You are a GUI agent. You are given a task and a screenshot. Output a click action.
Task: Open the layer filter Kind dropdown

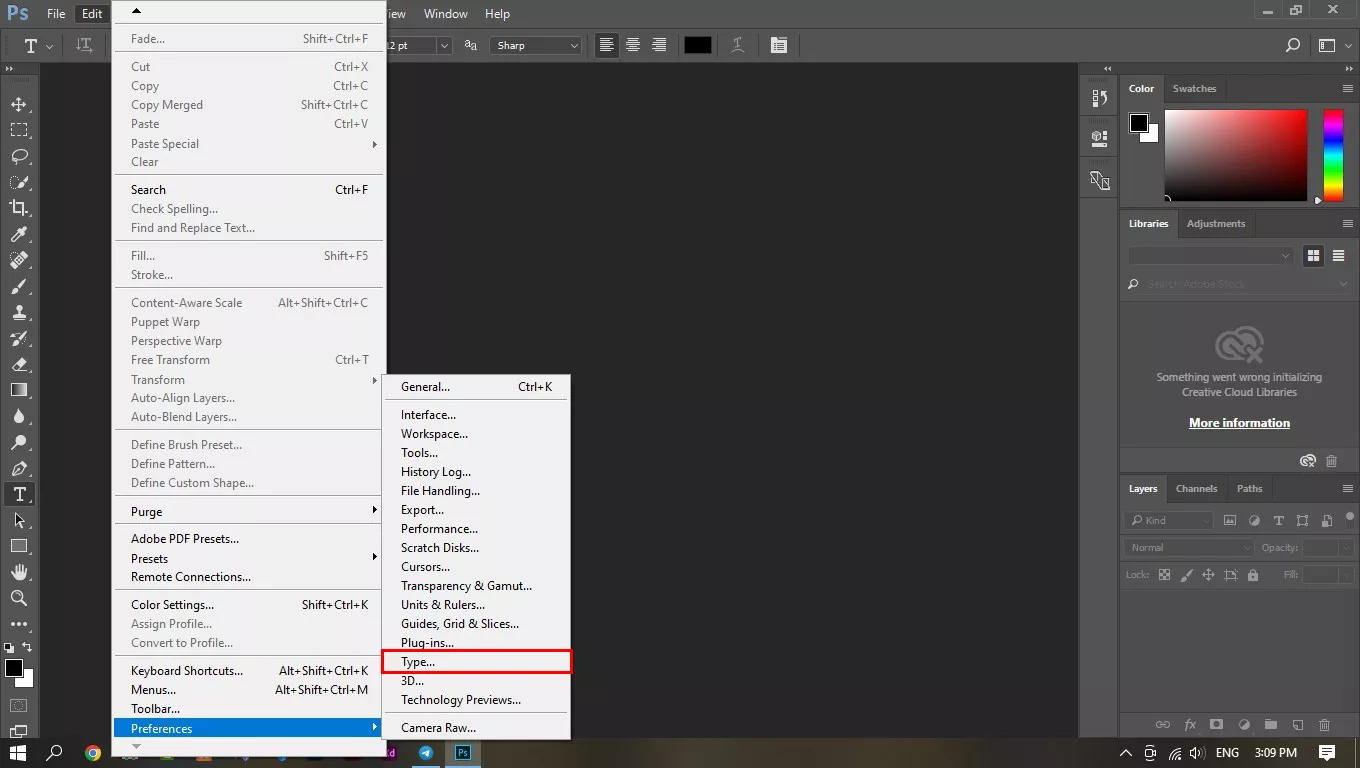coord(1169,520)
